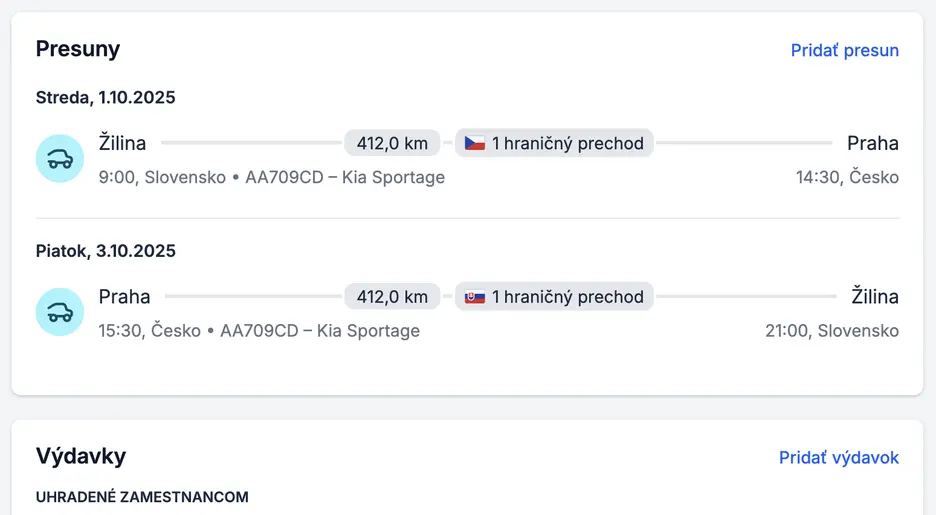Click '15:30, Česko • AA709CD' details line

[x=259, y=330]
